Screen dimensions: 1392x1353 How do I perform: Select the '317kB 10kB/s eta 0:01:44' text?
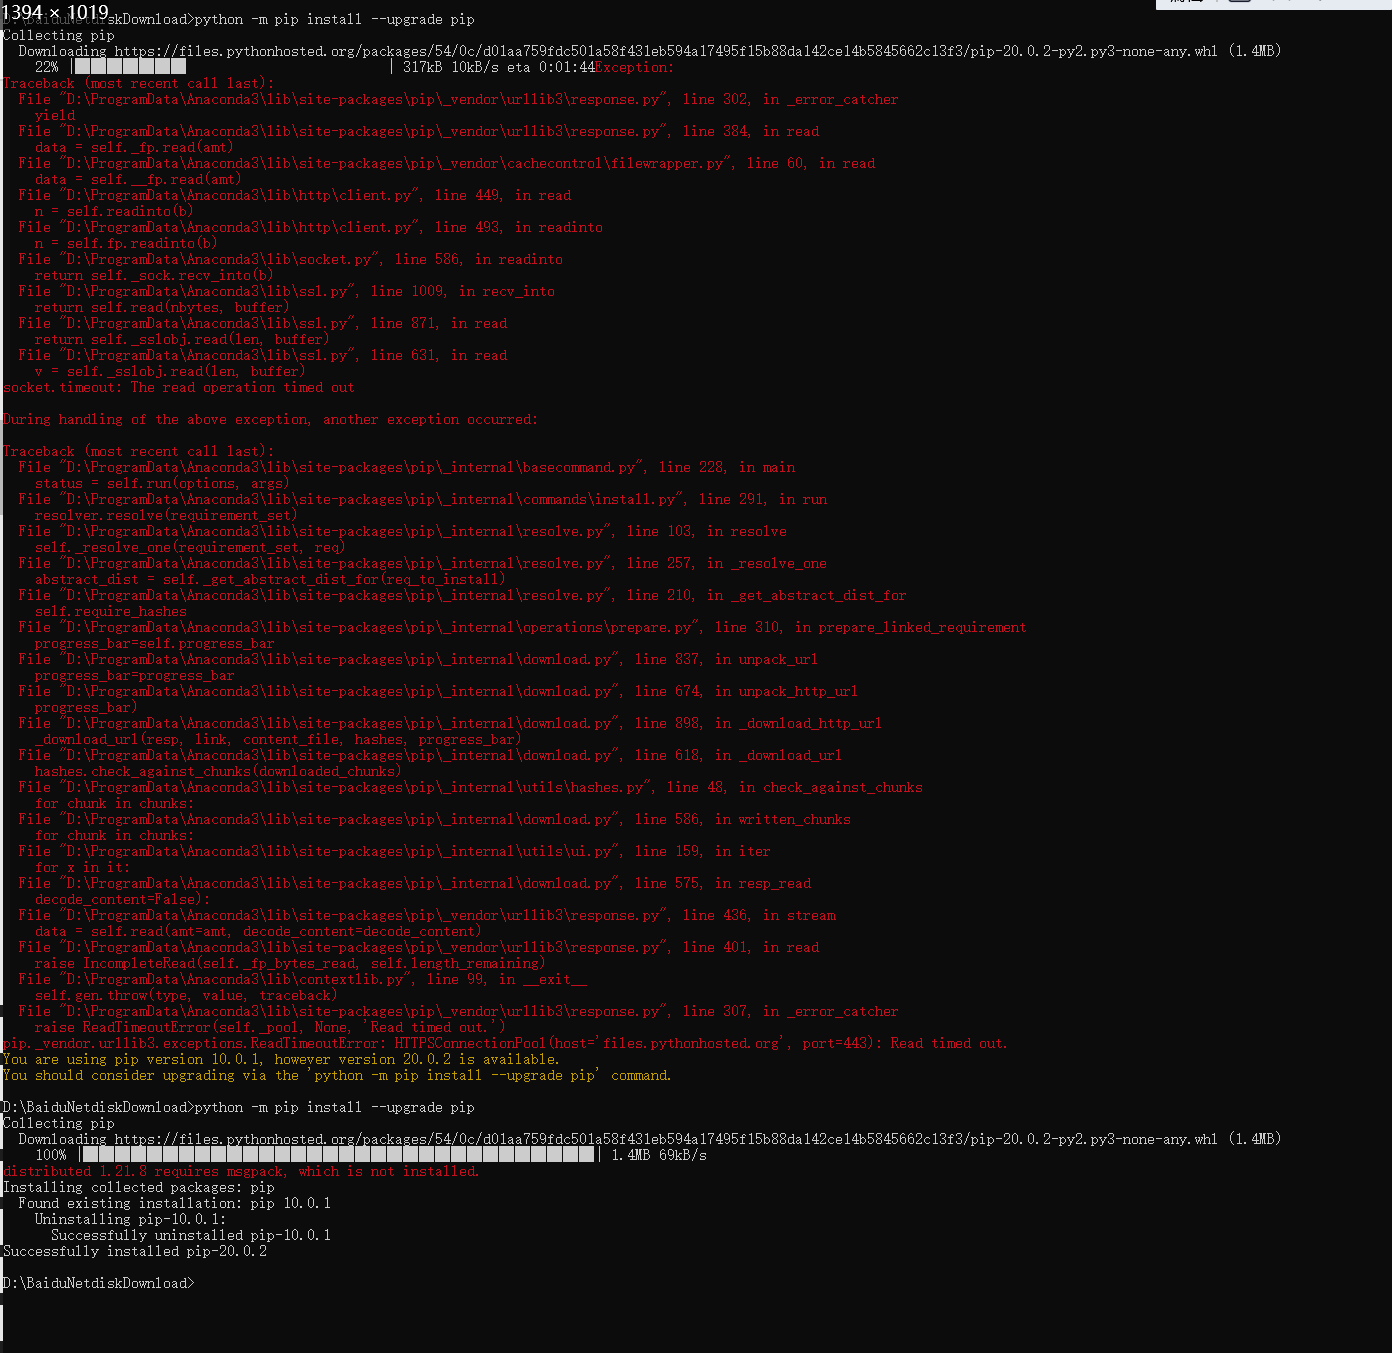click(x=498, y=67)
